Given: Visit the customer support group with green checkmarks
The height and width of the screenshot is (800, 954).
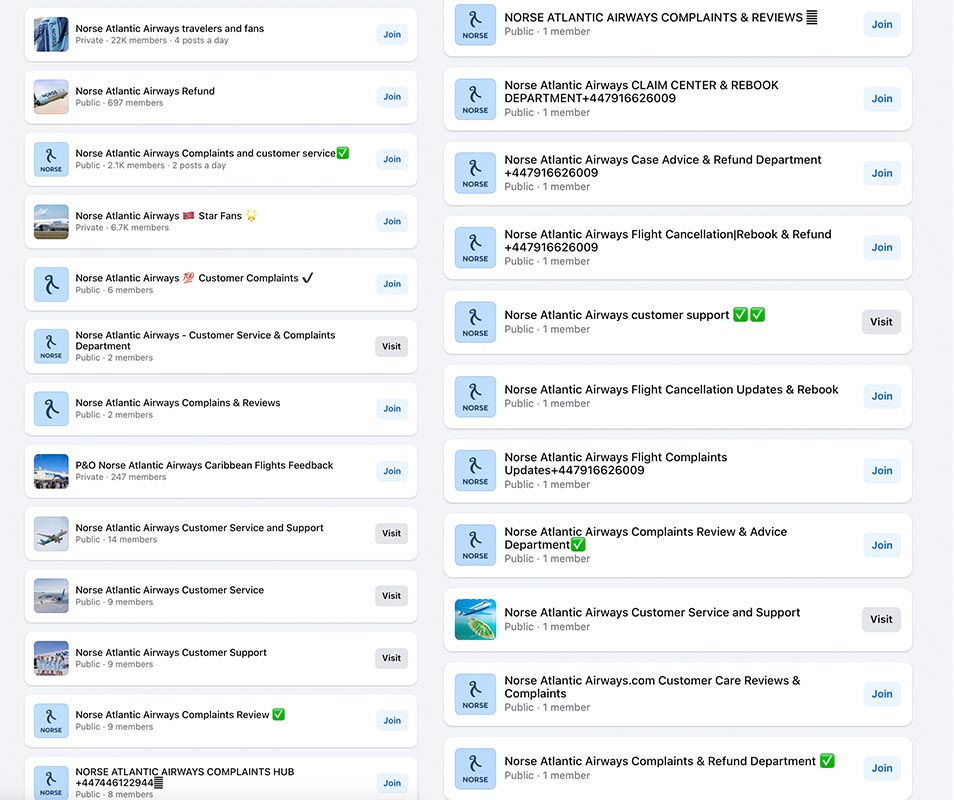Looking at the screenshot, I should (880, 322).
